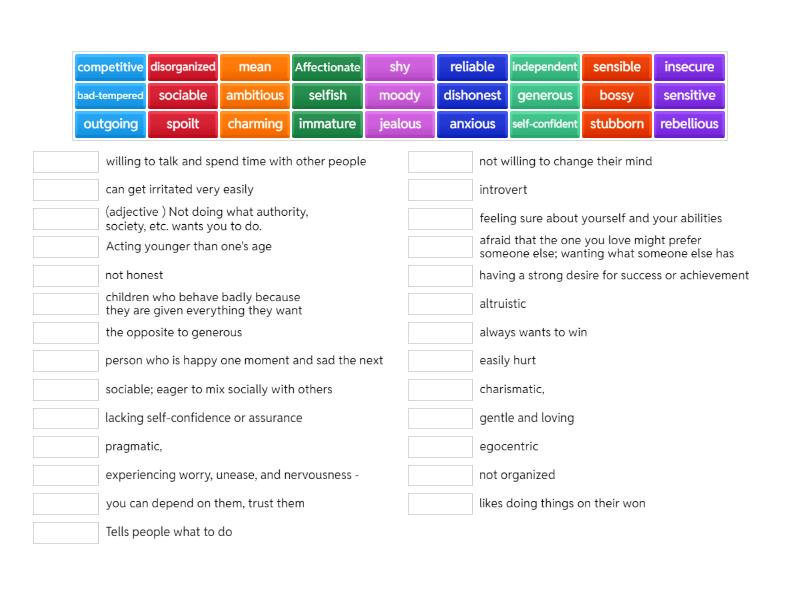This screenshot has height=600, width=800.
Task: Choose the 'Affectionate' green tile
Action: (x=327, y=67)
